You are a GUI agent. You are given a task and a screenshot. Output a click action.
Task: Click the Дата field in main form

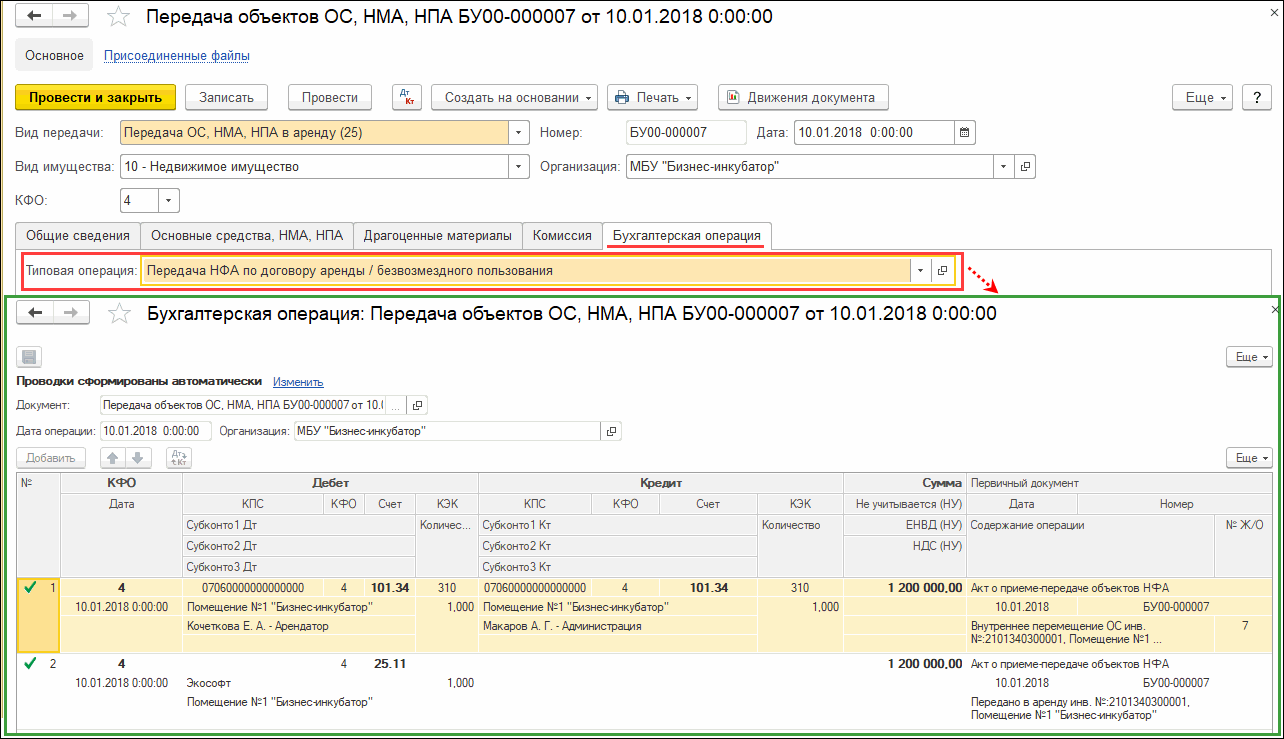[874, 132]
